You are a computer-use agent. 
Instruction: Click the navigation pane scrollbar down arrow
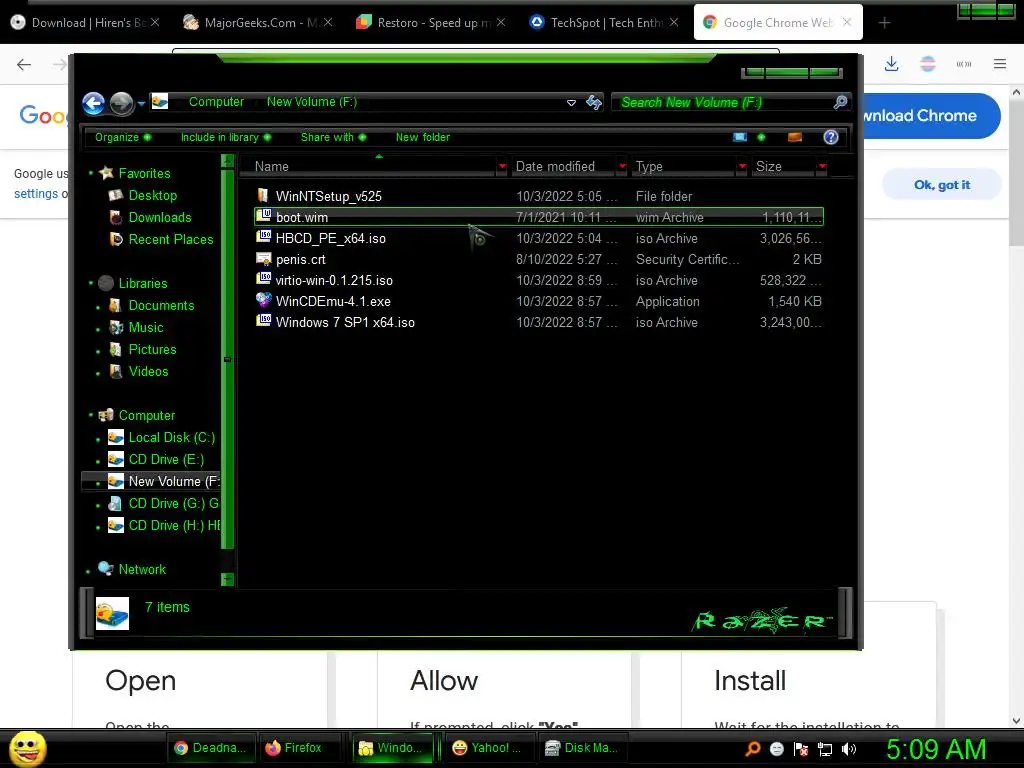[x=227, y=579]
